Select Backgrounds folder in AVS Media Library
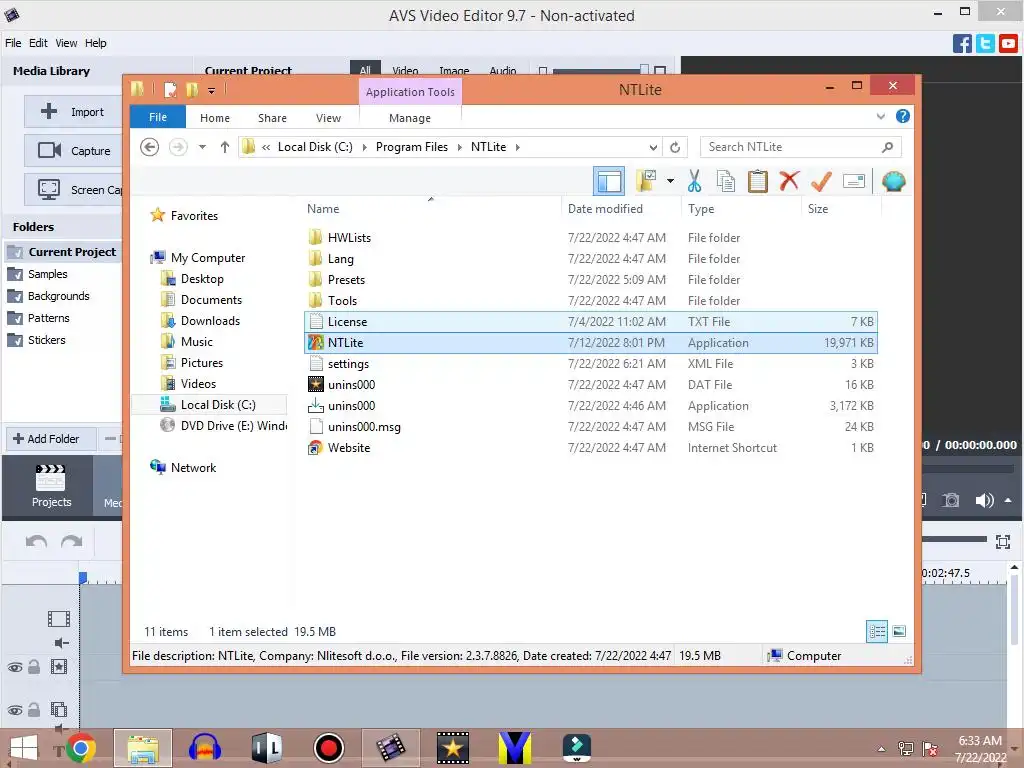Image resolution: width=1024 pixels, height=768 pixels. tap(58, 296)
